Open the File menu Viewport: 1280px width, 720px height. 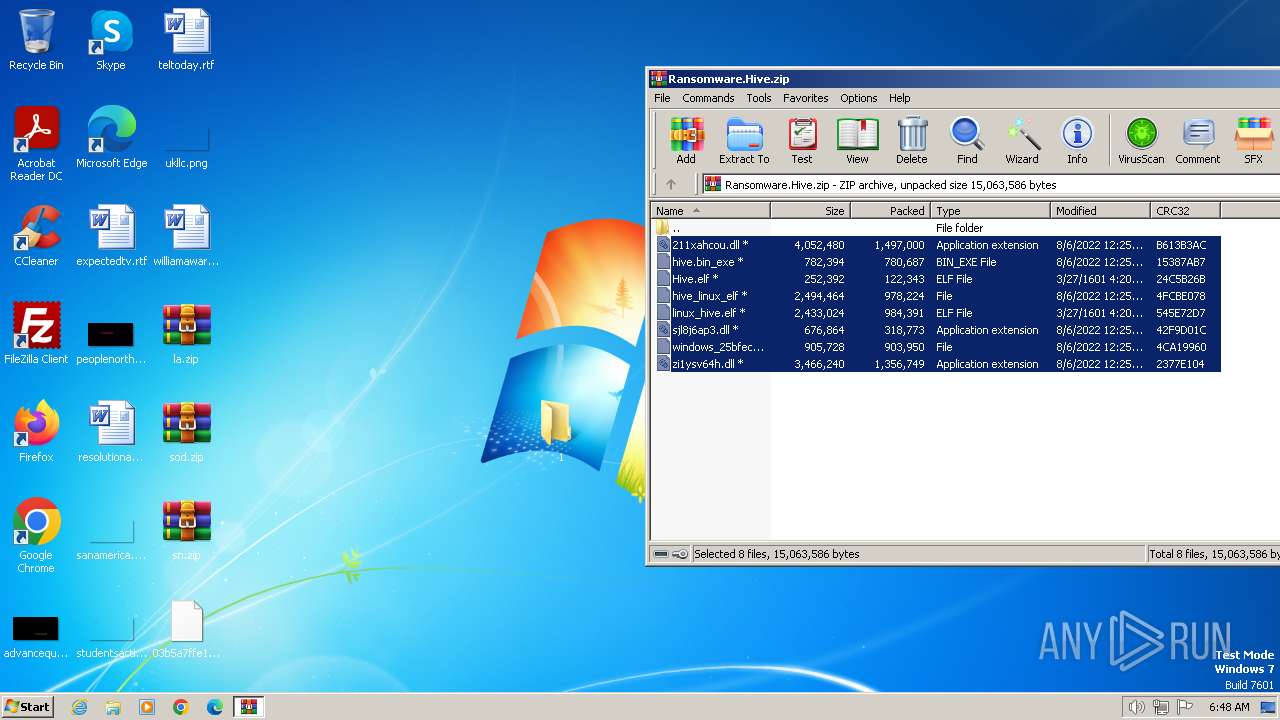[x=662, y=98]
